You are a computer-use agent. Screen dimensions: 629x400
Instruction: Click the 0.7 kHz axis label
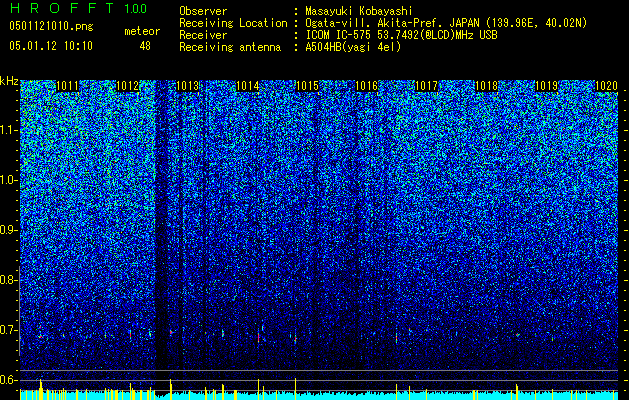tap(8, 330)
